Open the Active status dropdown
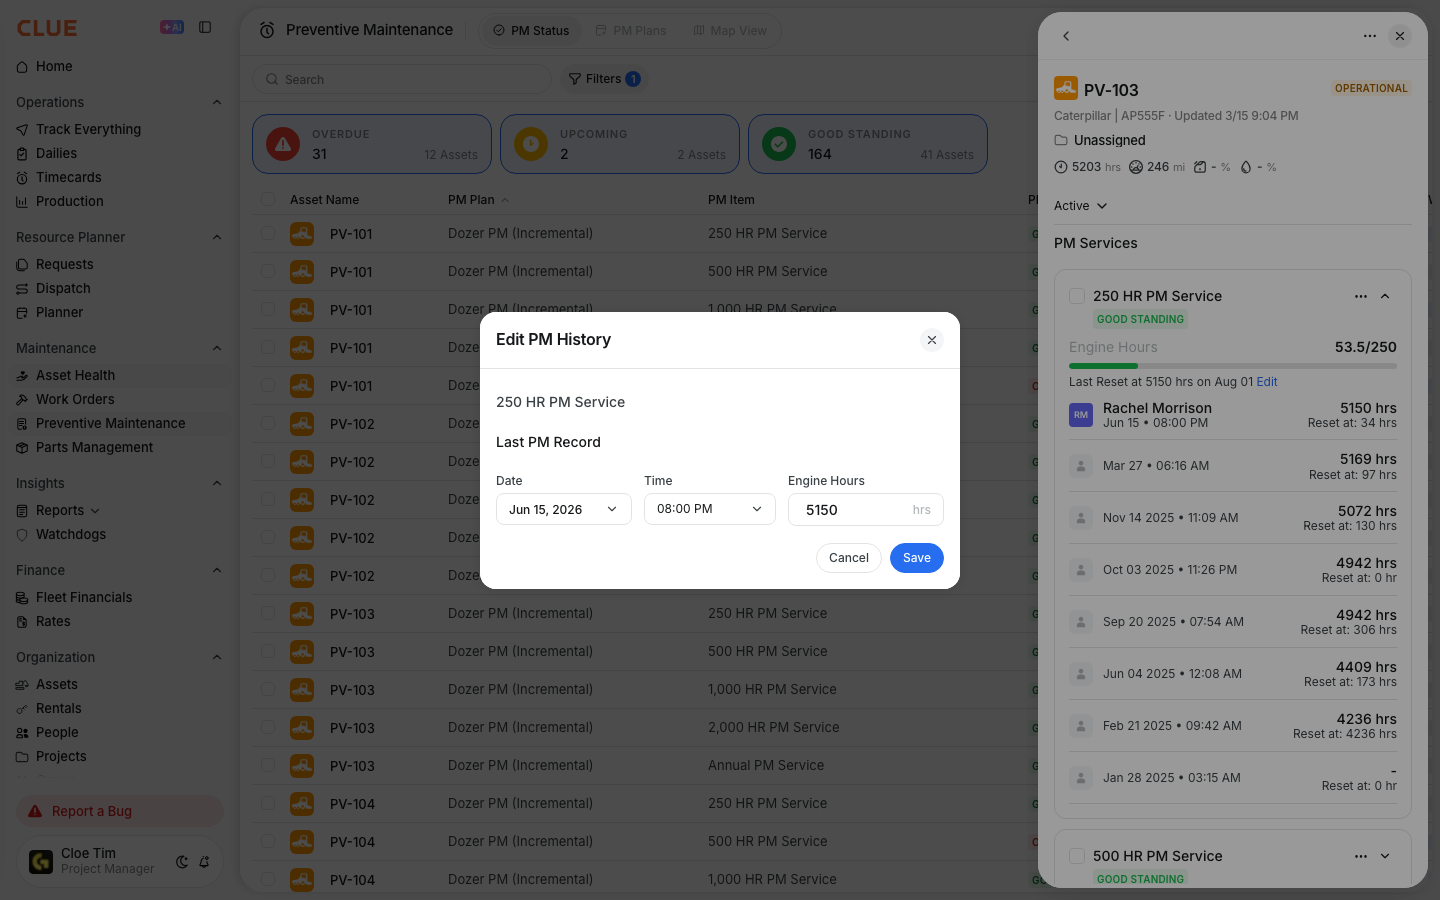This screenshot has height=900, width=1440. tap(1081, 206)
